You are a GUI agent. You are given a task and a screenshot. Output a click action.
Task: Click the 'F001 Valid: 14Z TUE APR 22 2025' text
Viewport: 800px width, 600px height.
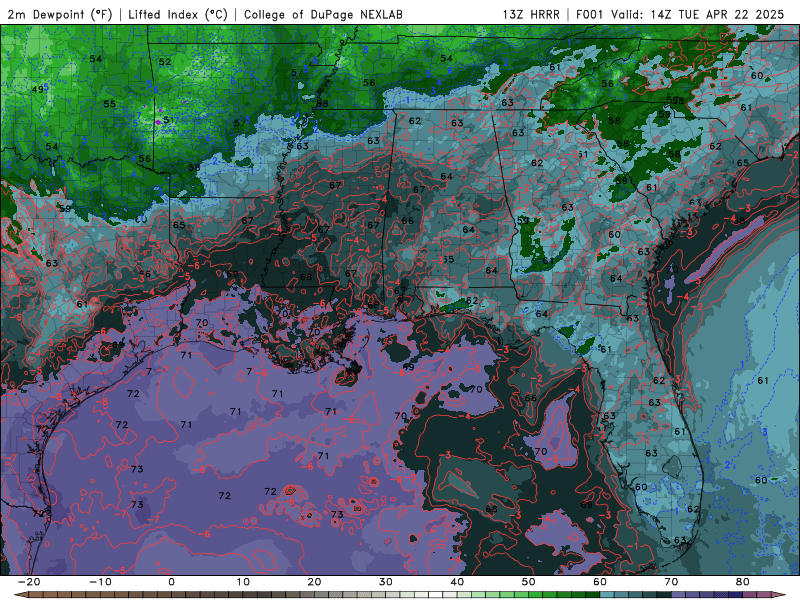click(x=680, y=14)
